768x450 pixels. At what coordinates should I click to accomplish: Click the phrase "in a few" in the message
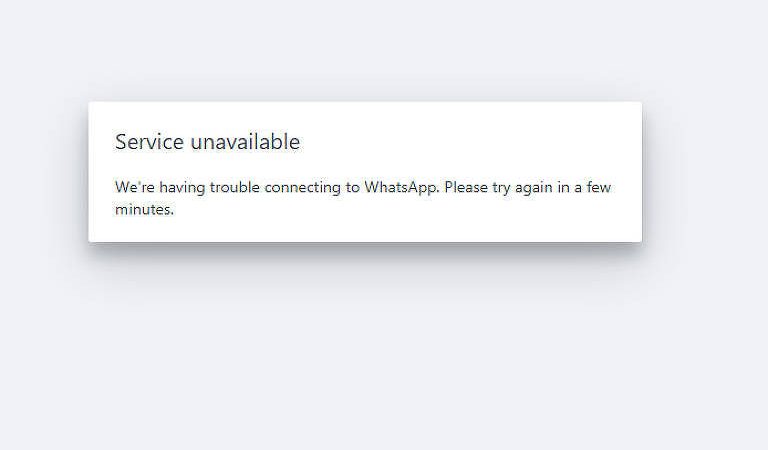tap(584, 187)
